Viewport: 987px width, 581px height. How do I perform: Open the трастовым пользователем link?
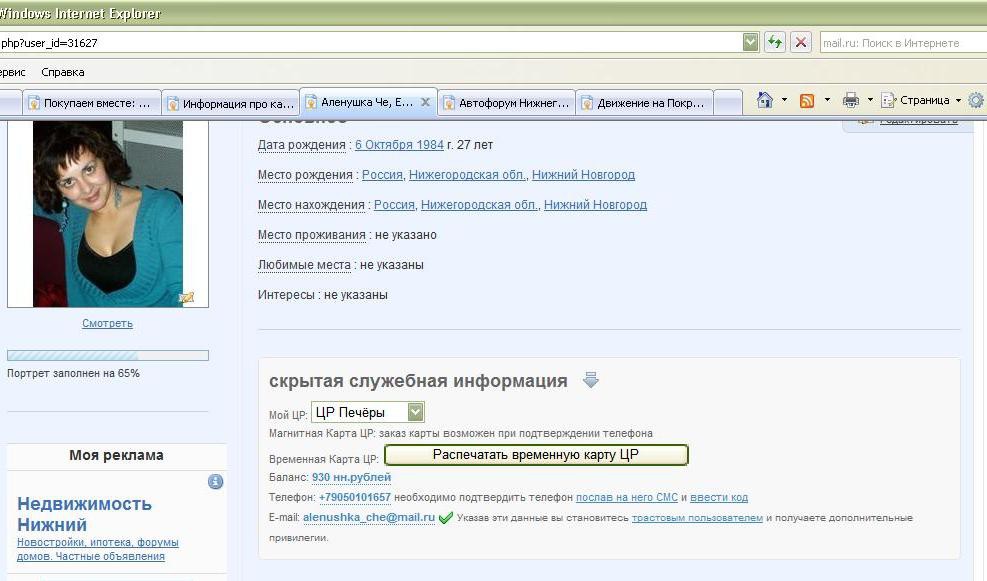point(697,518)
